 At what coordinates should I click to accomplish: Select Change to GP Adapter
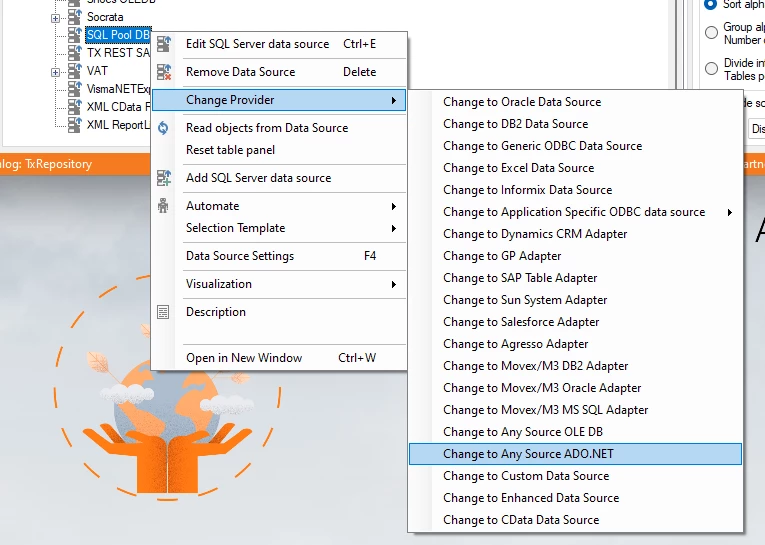[575, 256]
